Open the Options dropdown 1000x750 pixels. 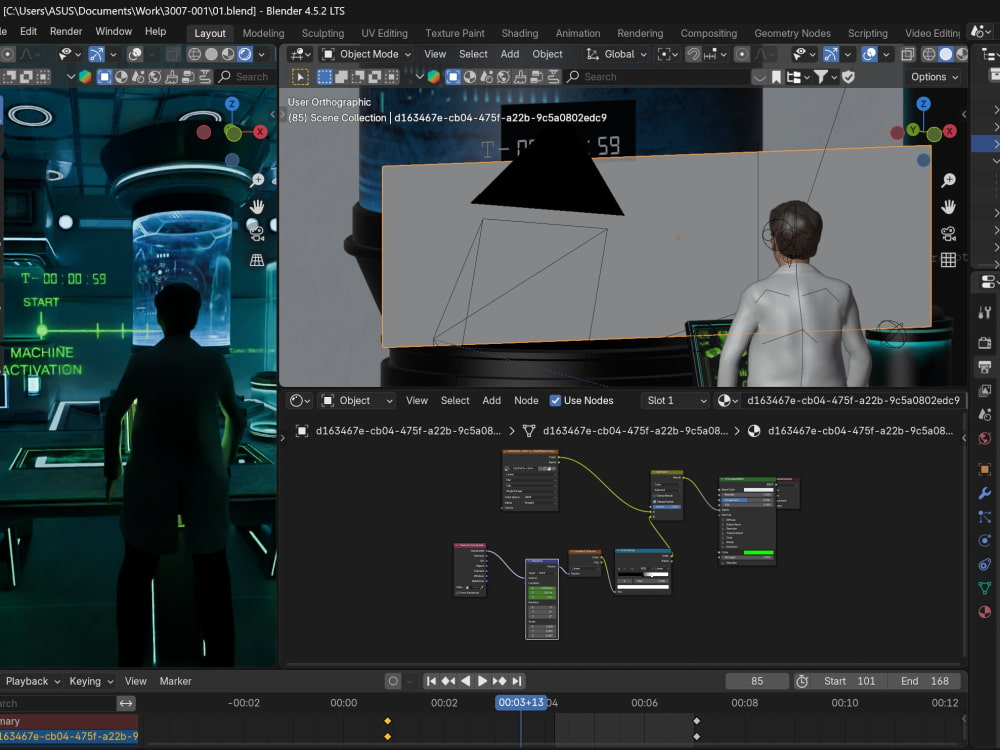[934, 77]
